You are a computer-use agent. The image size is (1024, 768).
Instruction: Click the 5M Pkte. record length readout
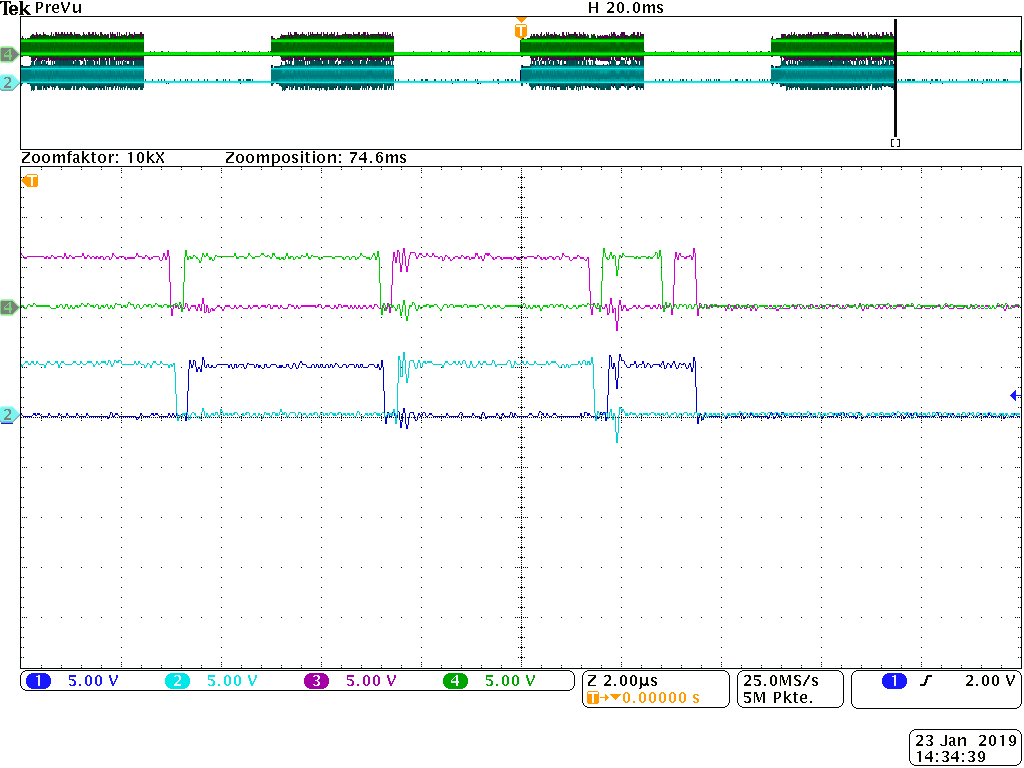(x=777, y=697)
